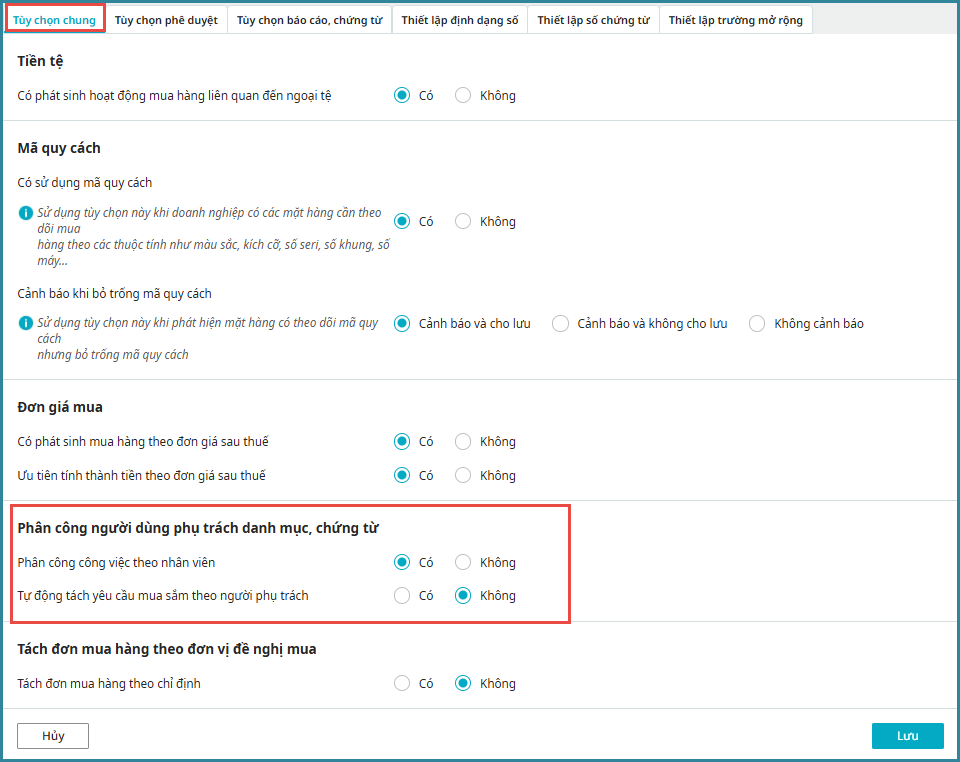Set Có for mua hàng theo đơn giá sau thuế
This screenshot has width=960, height=762.
click(402, 442)
